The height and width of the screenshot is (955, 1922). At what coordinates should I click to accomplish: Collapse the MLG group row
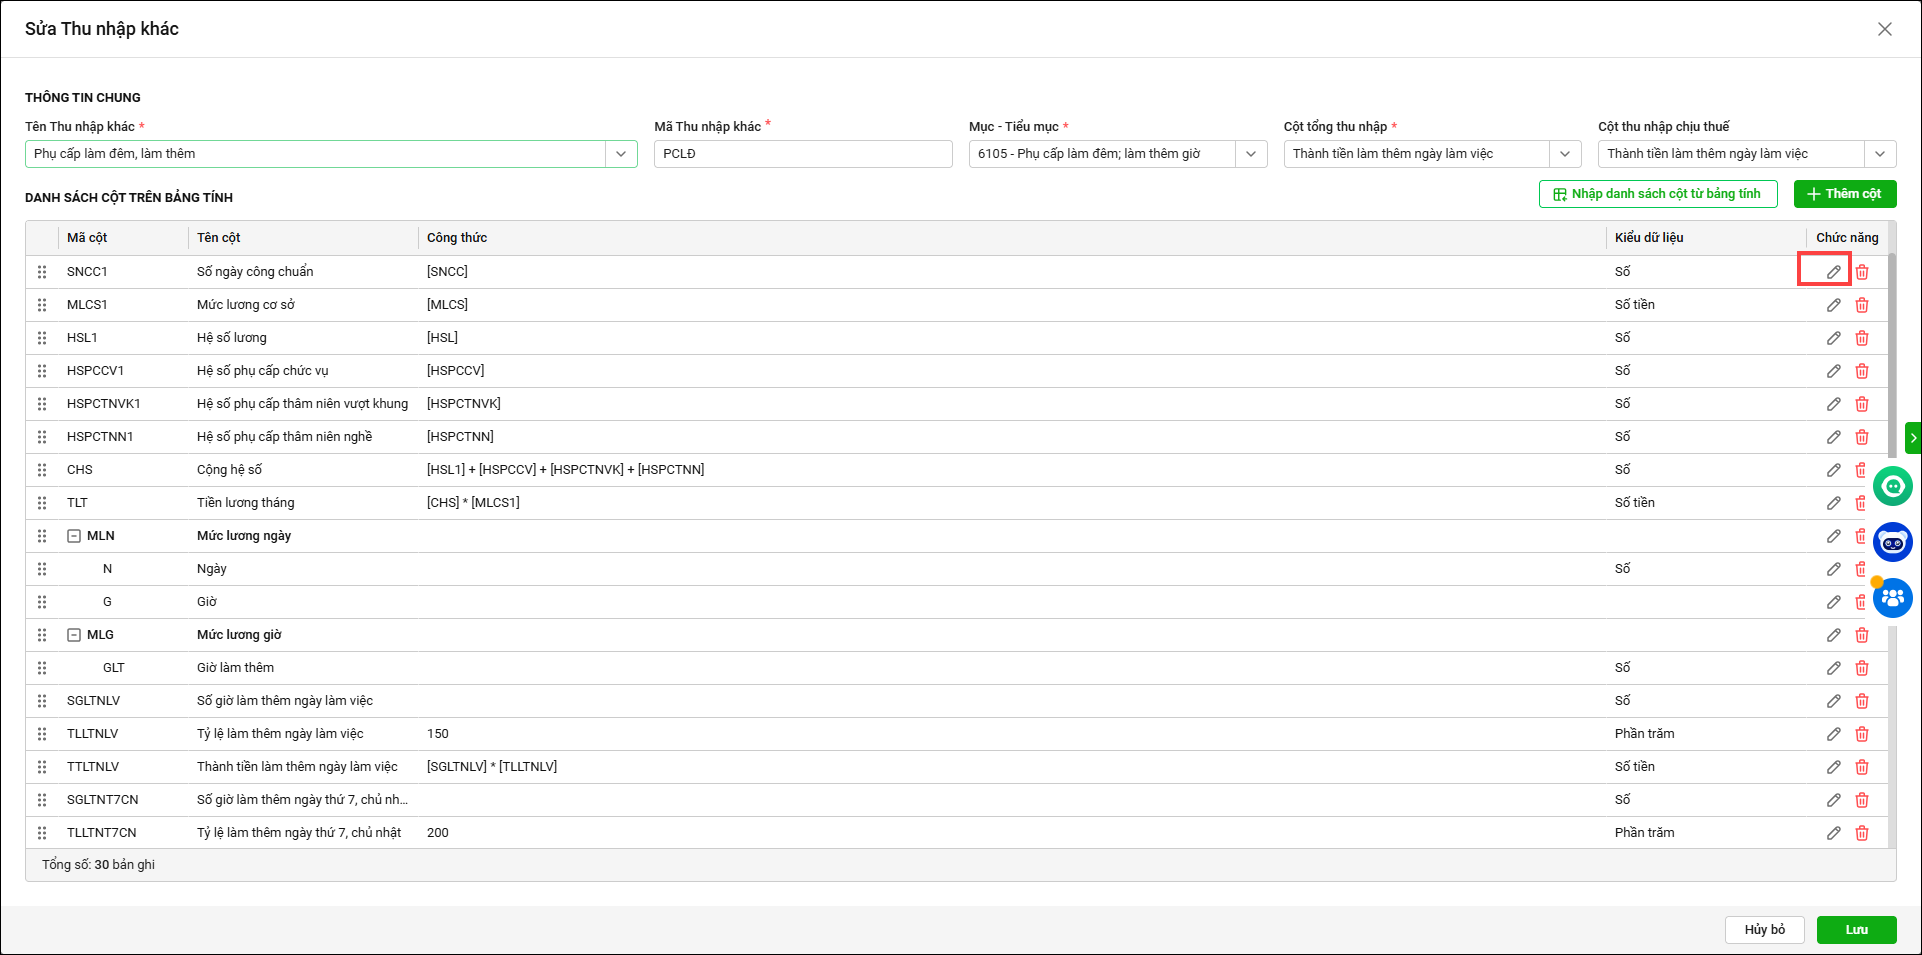point(74,635)
